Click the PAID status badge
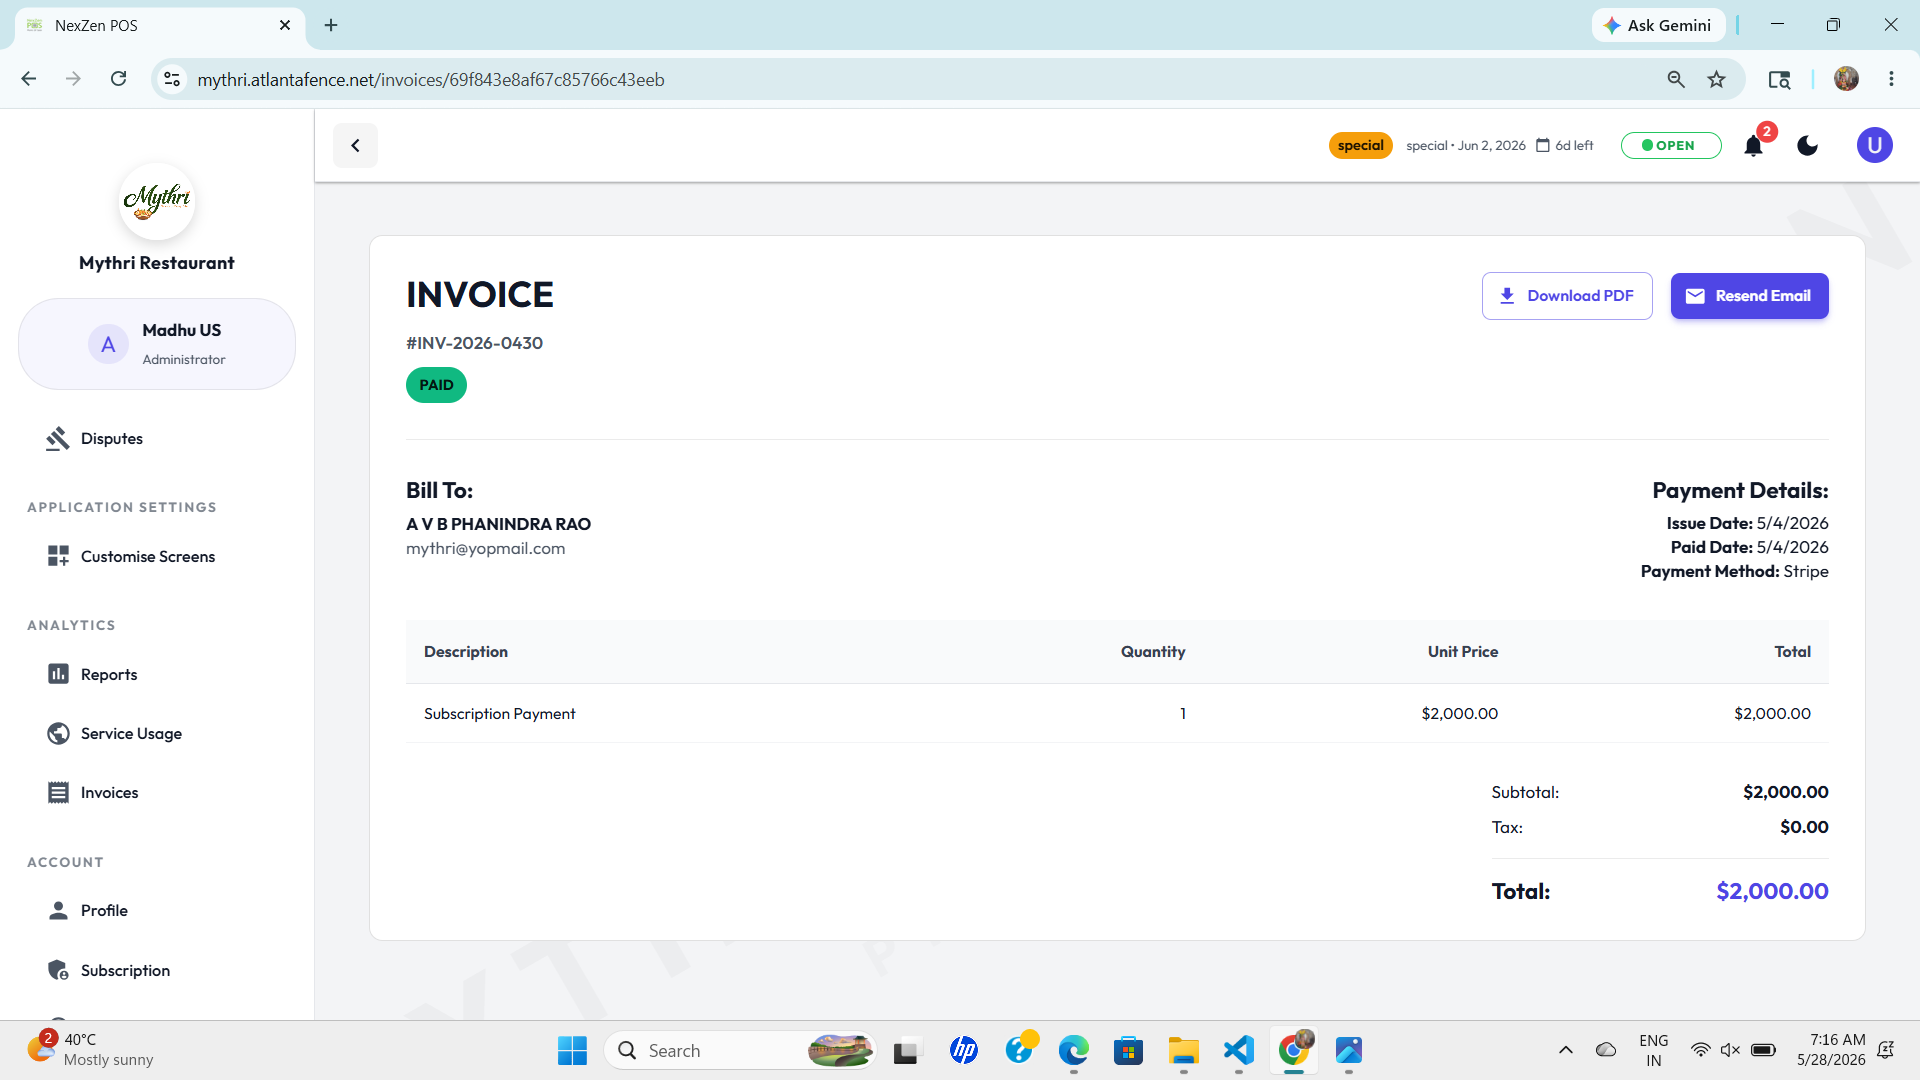This screenshot has height=1080, width=1920. click(x=436, y=385)
